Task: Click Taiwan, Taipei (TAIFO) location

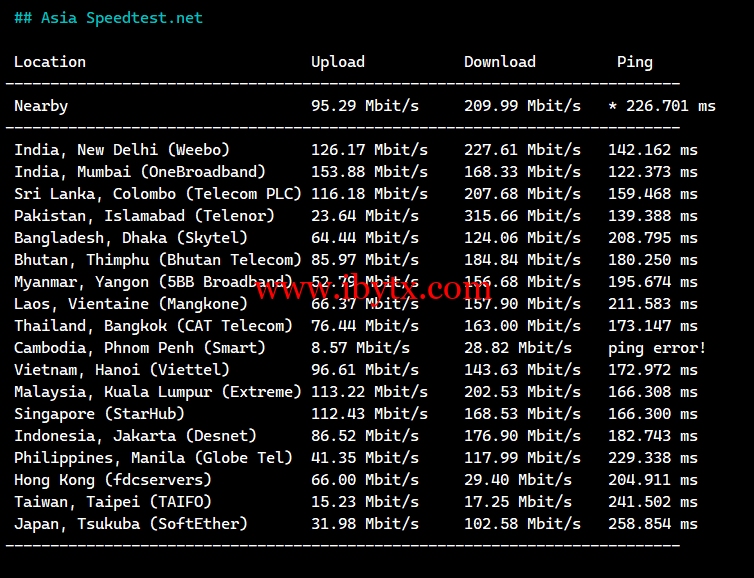Action: pos(113,502)
